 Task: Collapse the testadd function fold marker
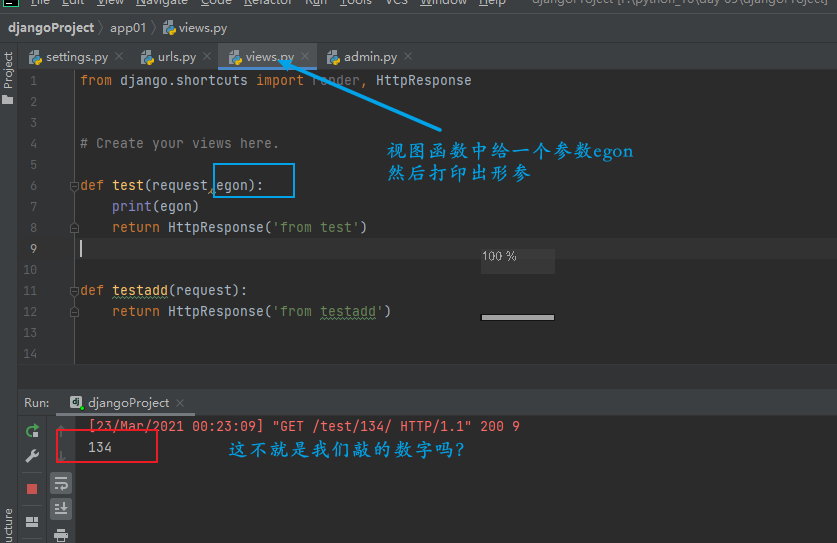(74, 291)
